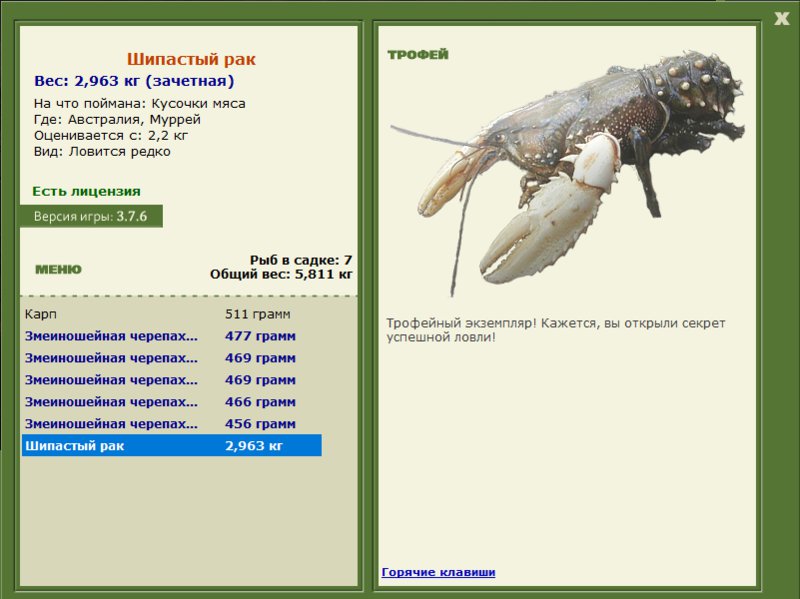Click the Рыб в садке: 7 counter
Image resolution: width=800 pixels, height=599 pixels.
[301, 260]
